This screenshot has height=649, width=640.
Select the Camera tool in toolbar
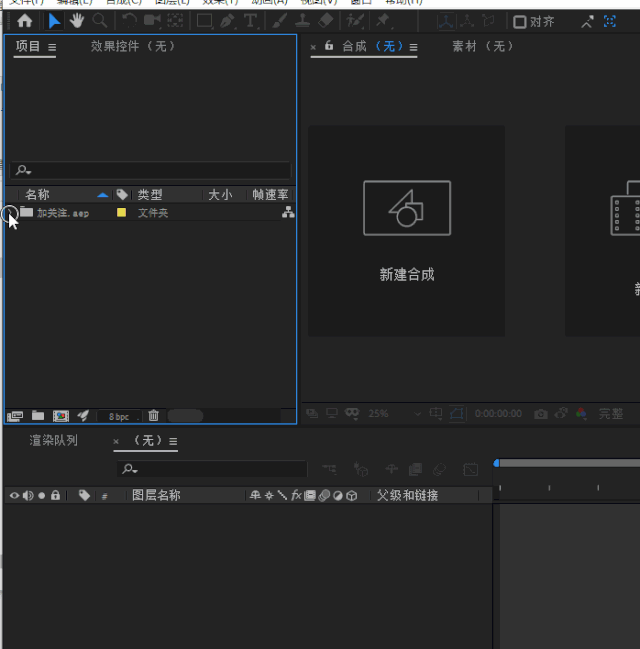click(x=152, y=20)
